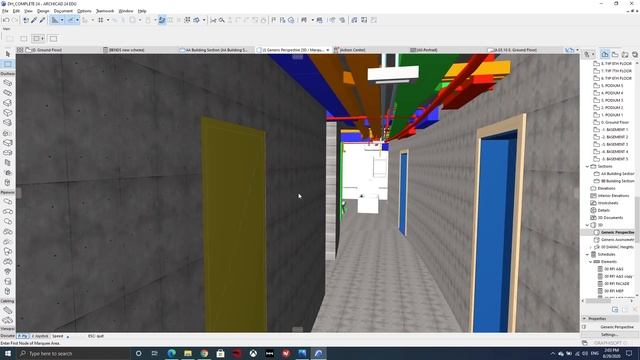
Task: Open the Publisher Sets navigator icon
Action: click(635, 54)
